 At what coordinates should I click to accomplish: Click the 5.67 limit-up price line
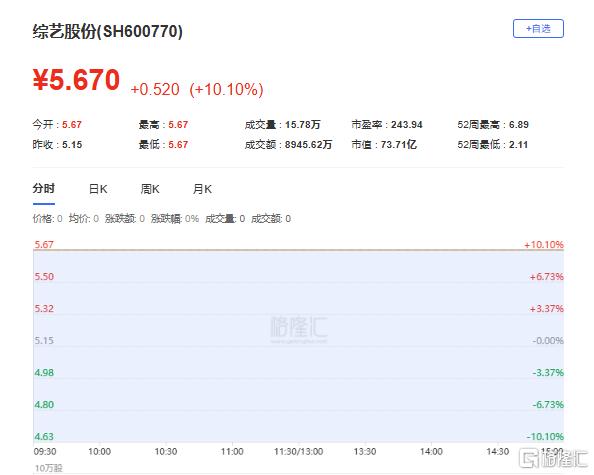point(299,250)
